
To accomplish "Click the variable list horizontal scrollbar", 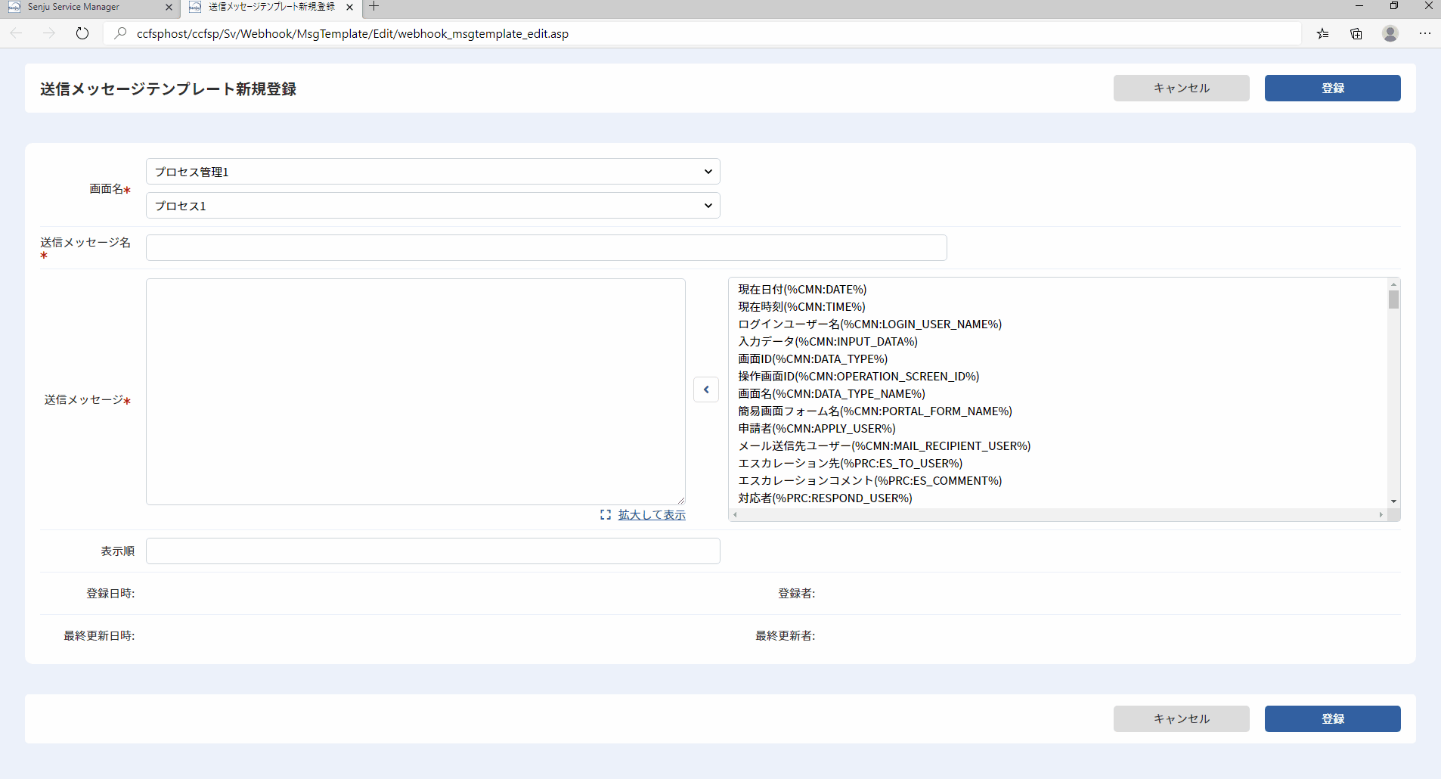I will coord(1058,515).
